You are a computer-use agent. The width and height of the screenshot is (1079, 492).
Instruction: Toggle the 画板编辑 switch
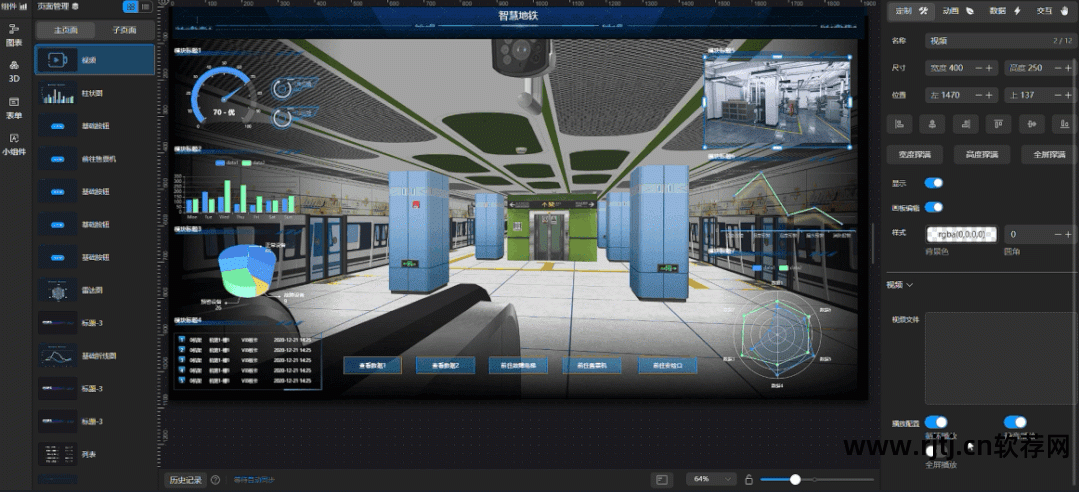(934, 207)
